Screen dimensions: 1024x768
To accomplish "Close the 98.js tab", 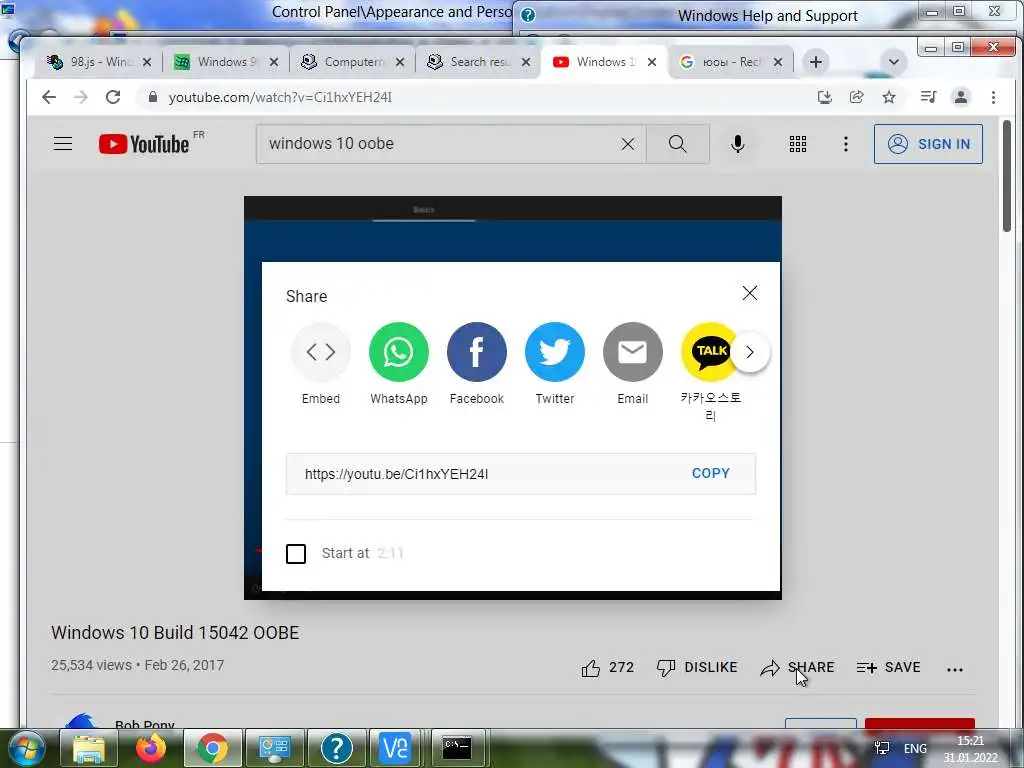I will pyautogui.click(x=147, y=62).
